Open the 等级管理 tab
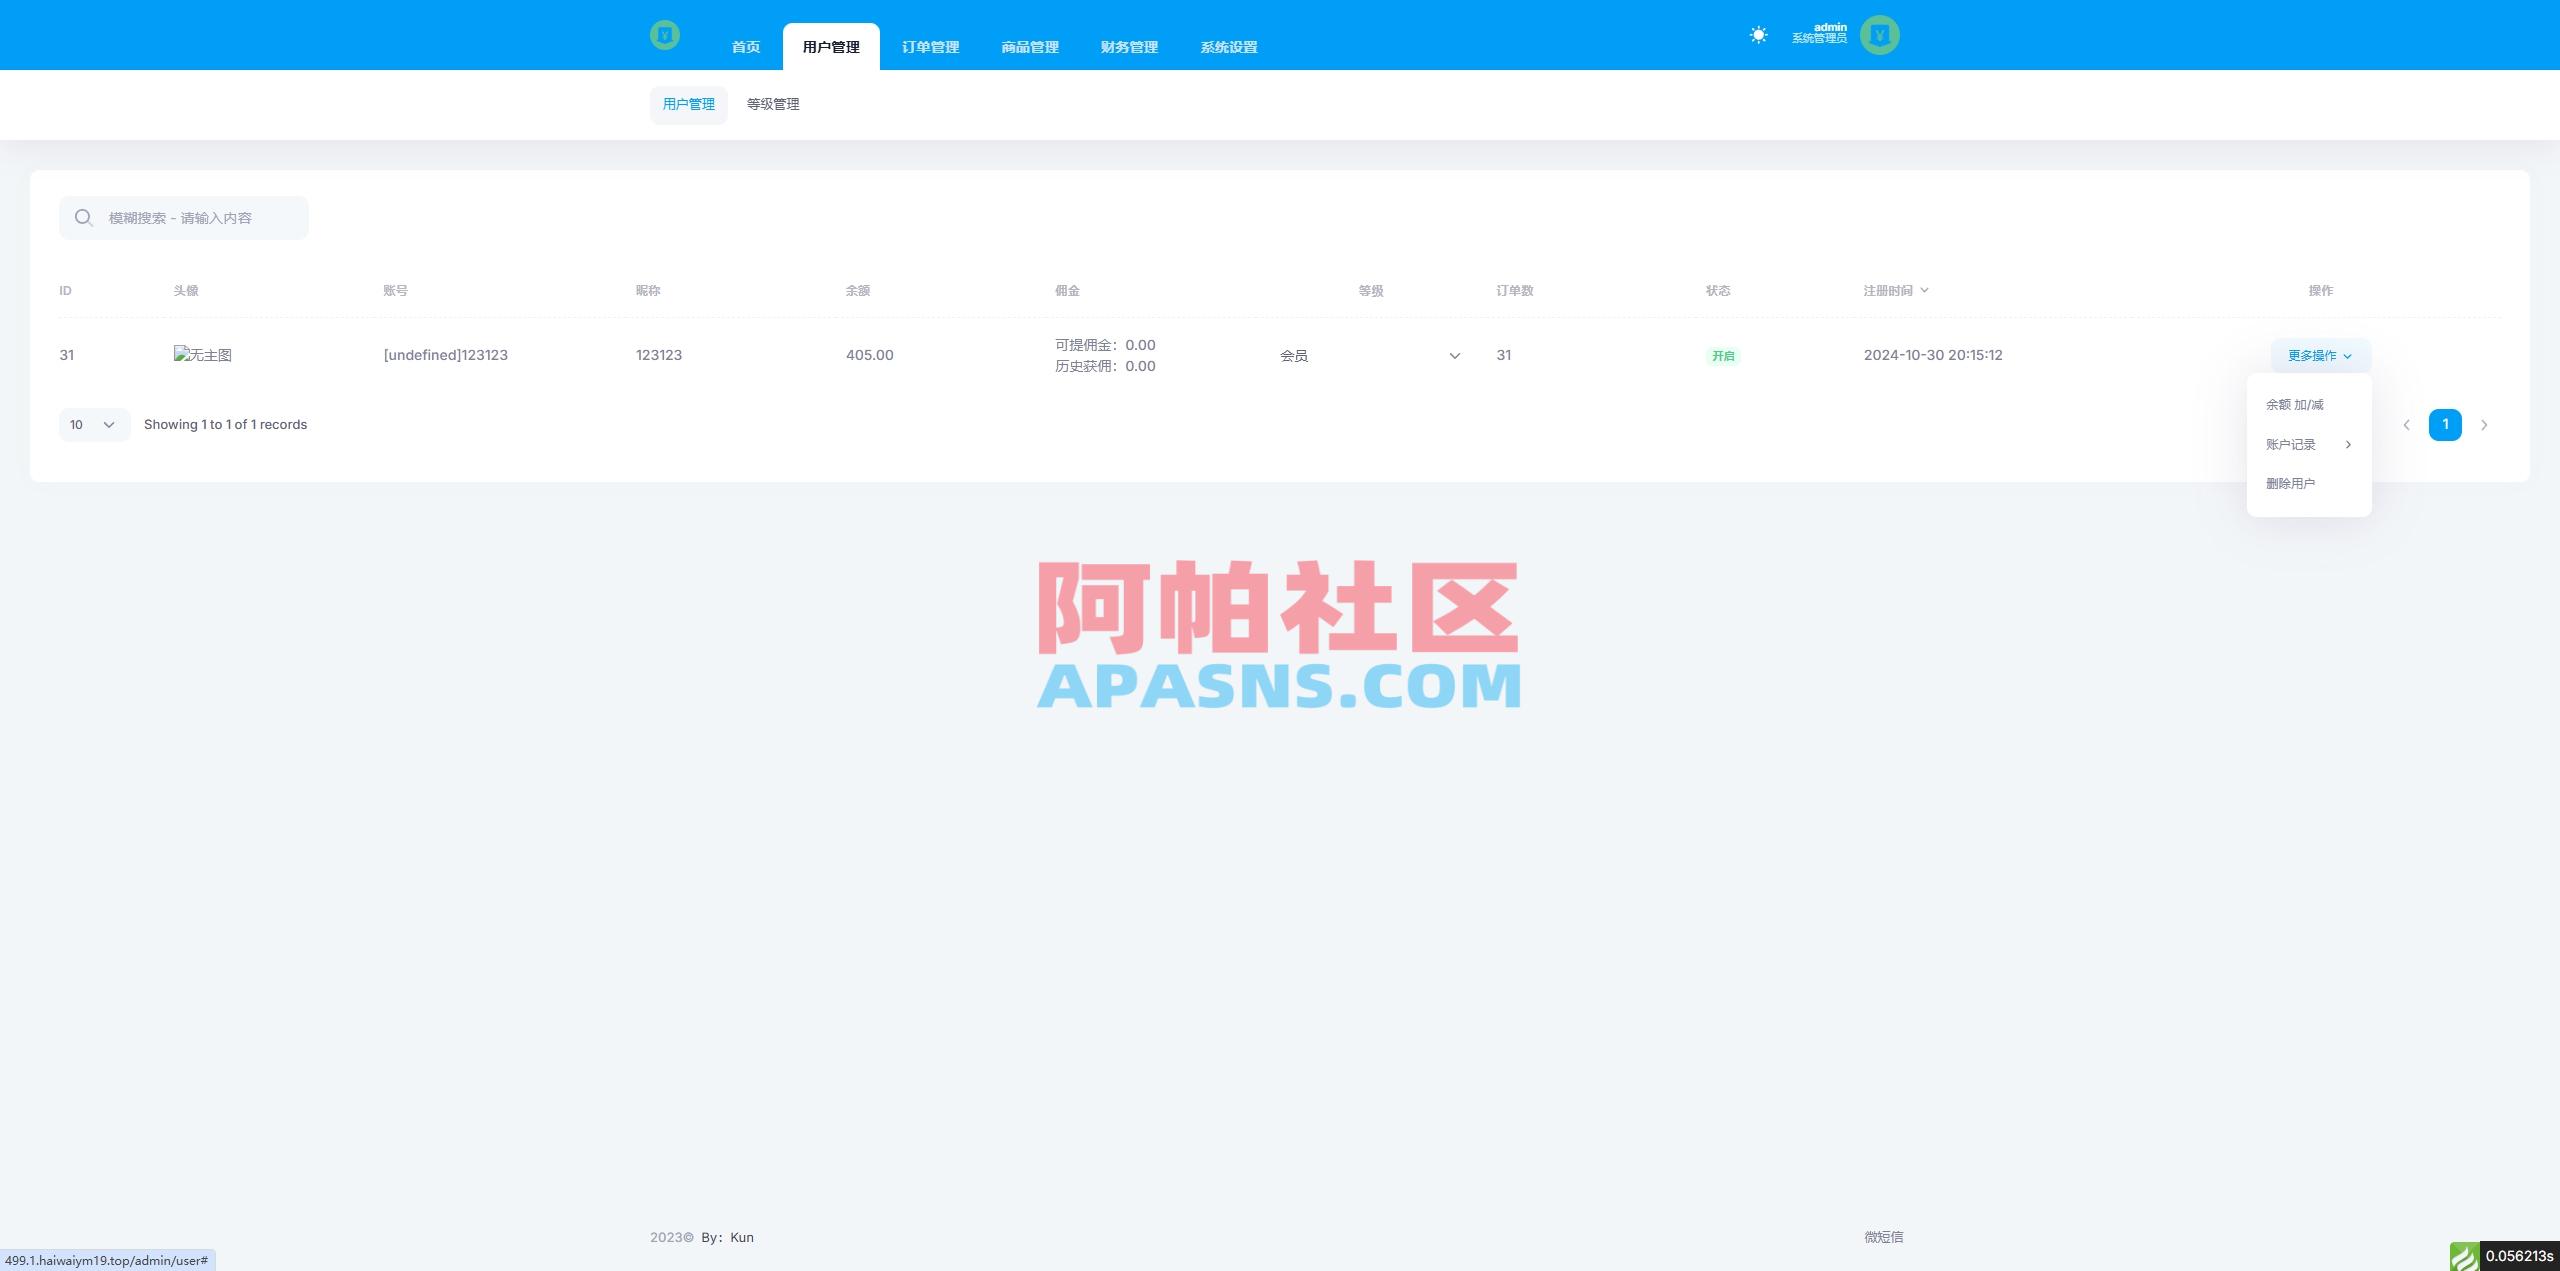 772,104
